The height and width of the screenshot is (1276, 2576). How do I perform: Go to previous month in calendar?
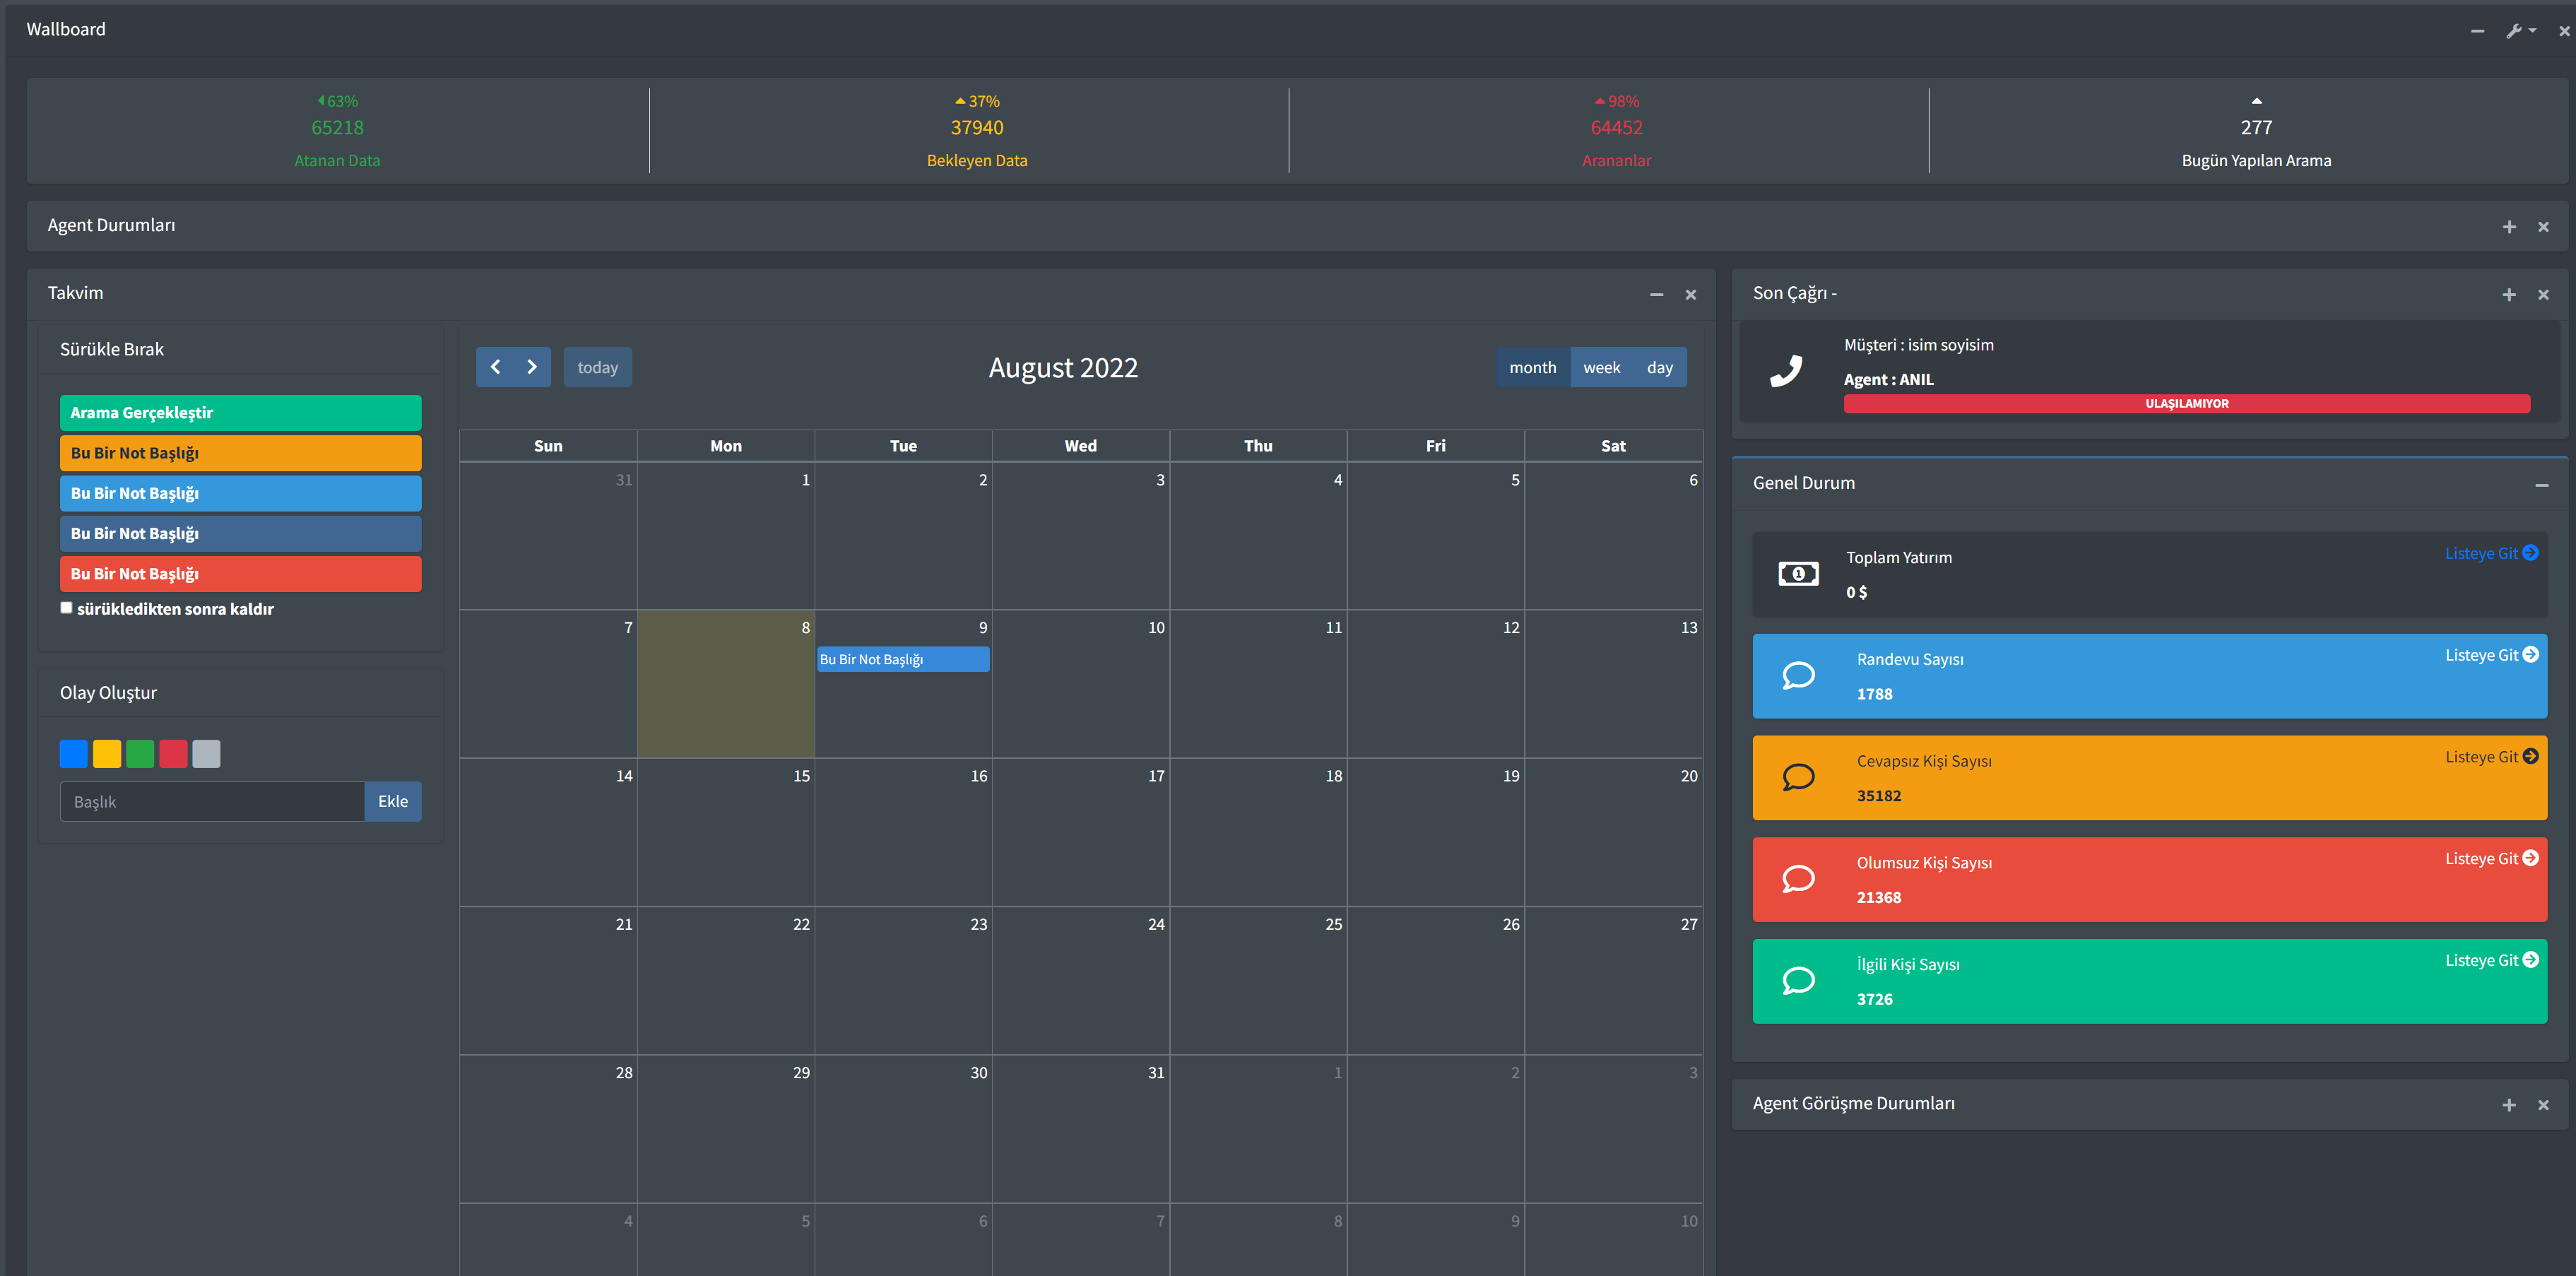point(495,367)
